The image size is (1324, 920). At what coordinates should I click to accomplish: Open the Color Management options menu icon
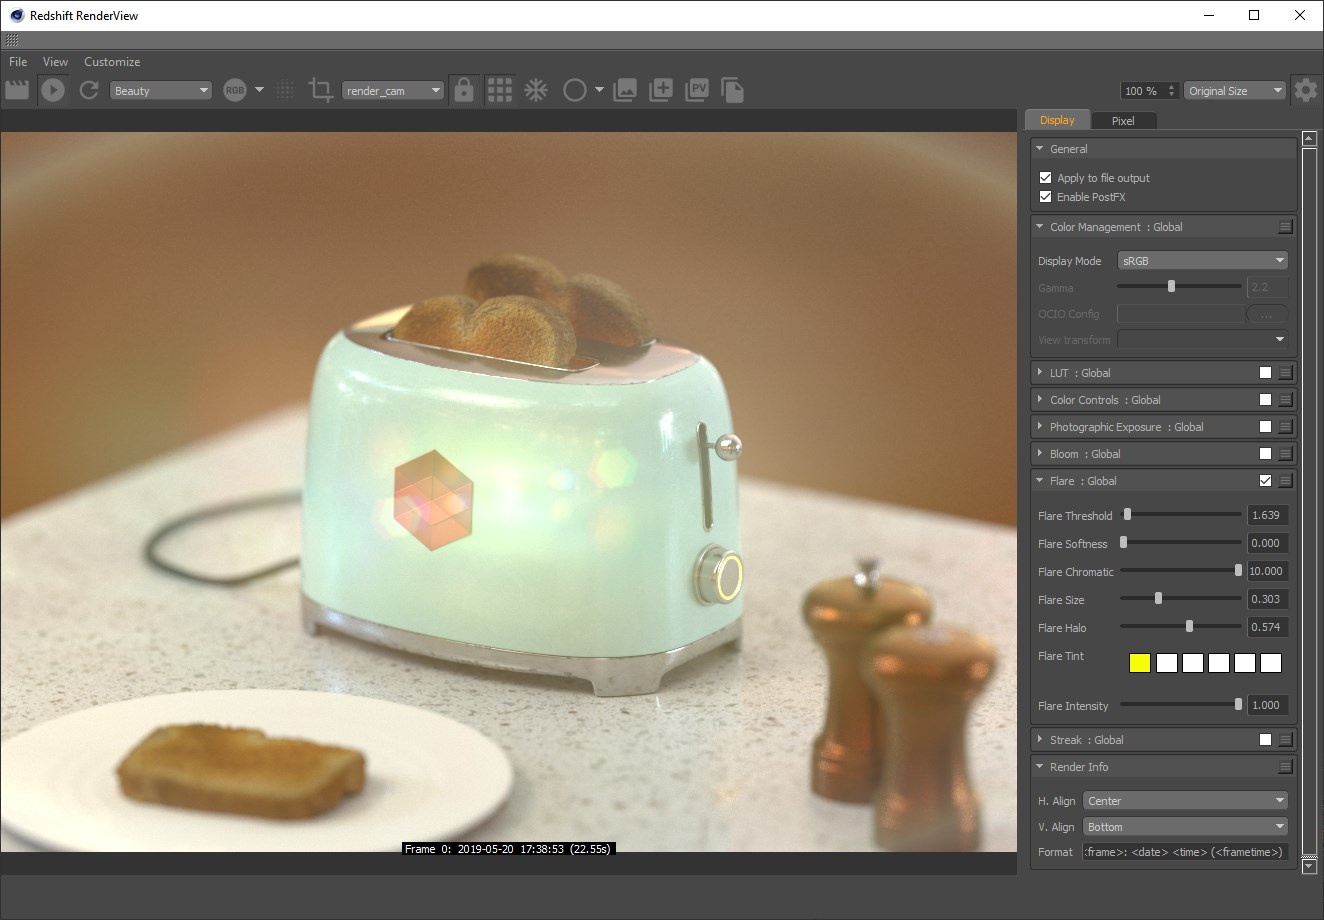point(1286,227)
